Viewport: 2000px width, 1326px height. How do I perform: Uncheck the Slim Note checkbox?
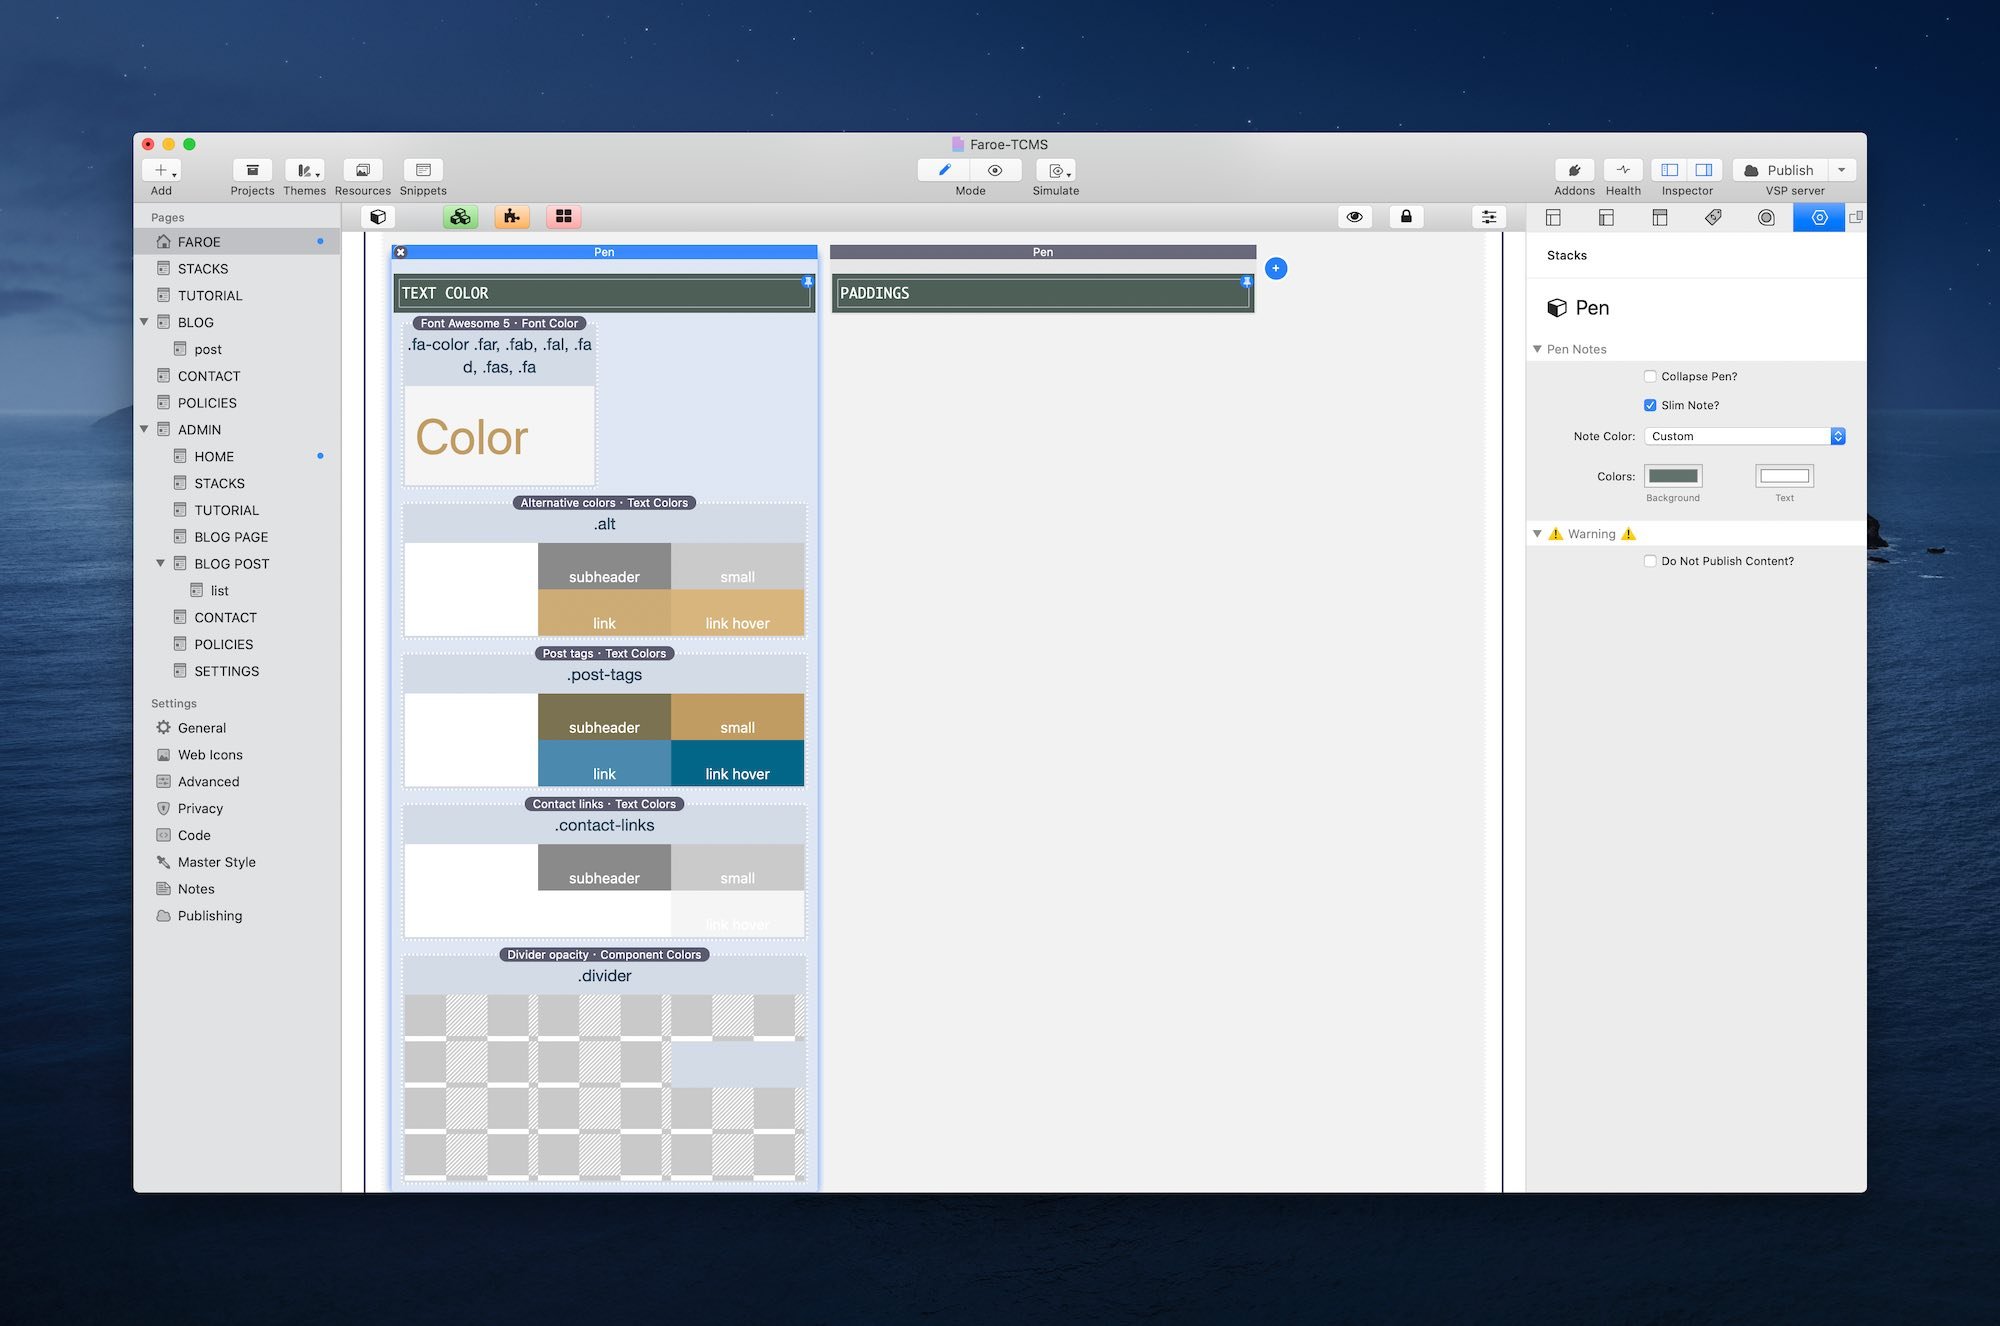coord(1650,406)
